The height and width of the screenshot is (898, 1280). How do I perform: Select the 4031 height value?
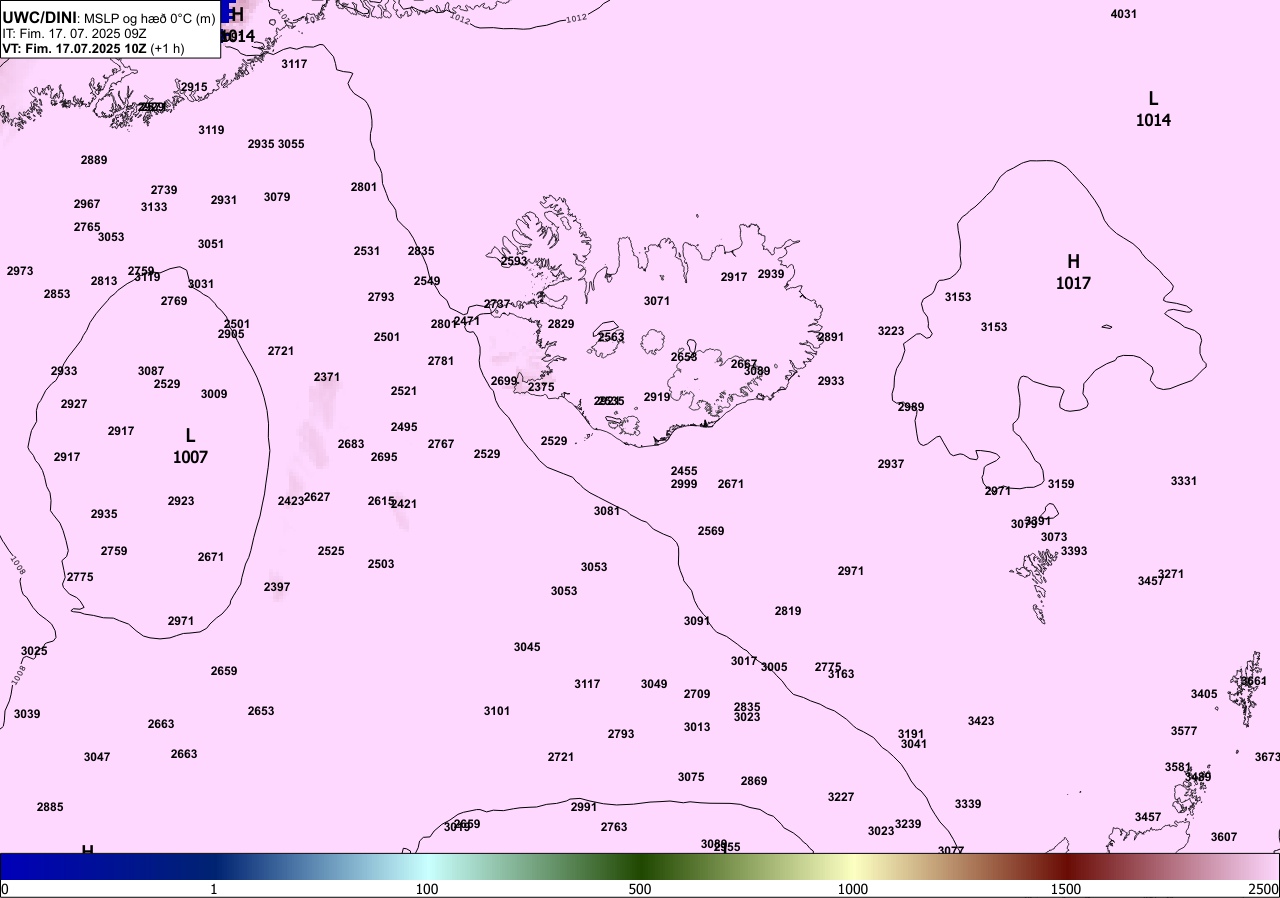[1124, 14]
